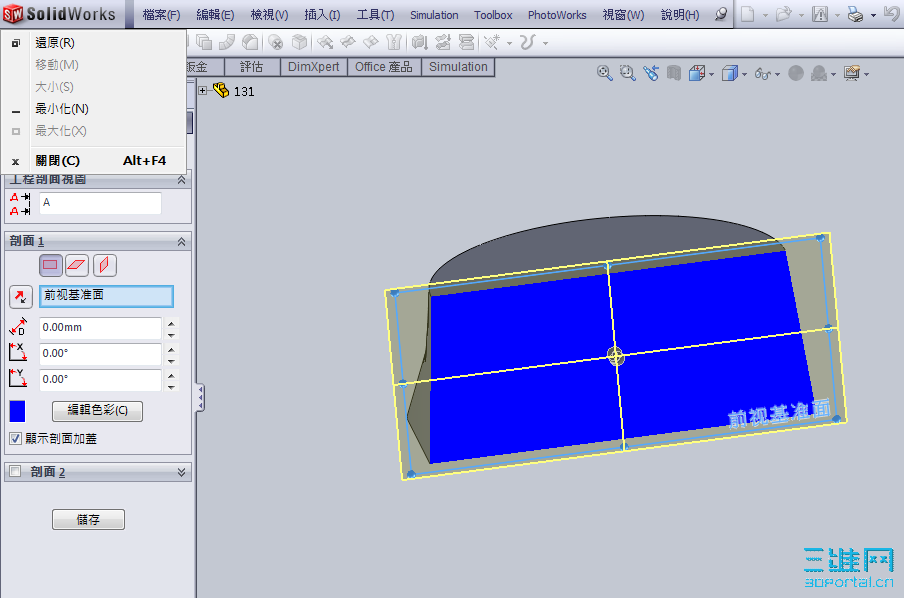Open the New document dropdown arrow

[766, 16]
